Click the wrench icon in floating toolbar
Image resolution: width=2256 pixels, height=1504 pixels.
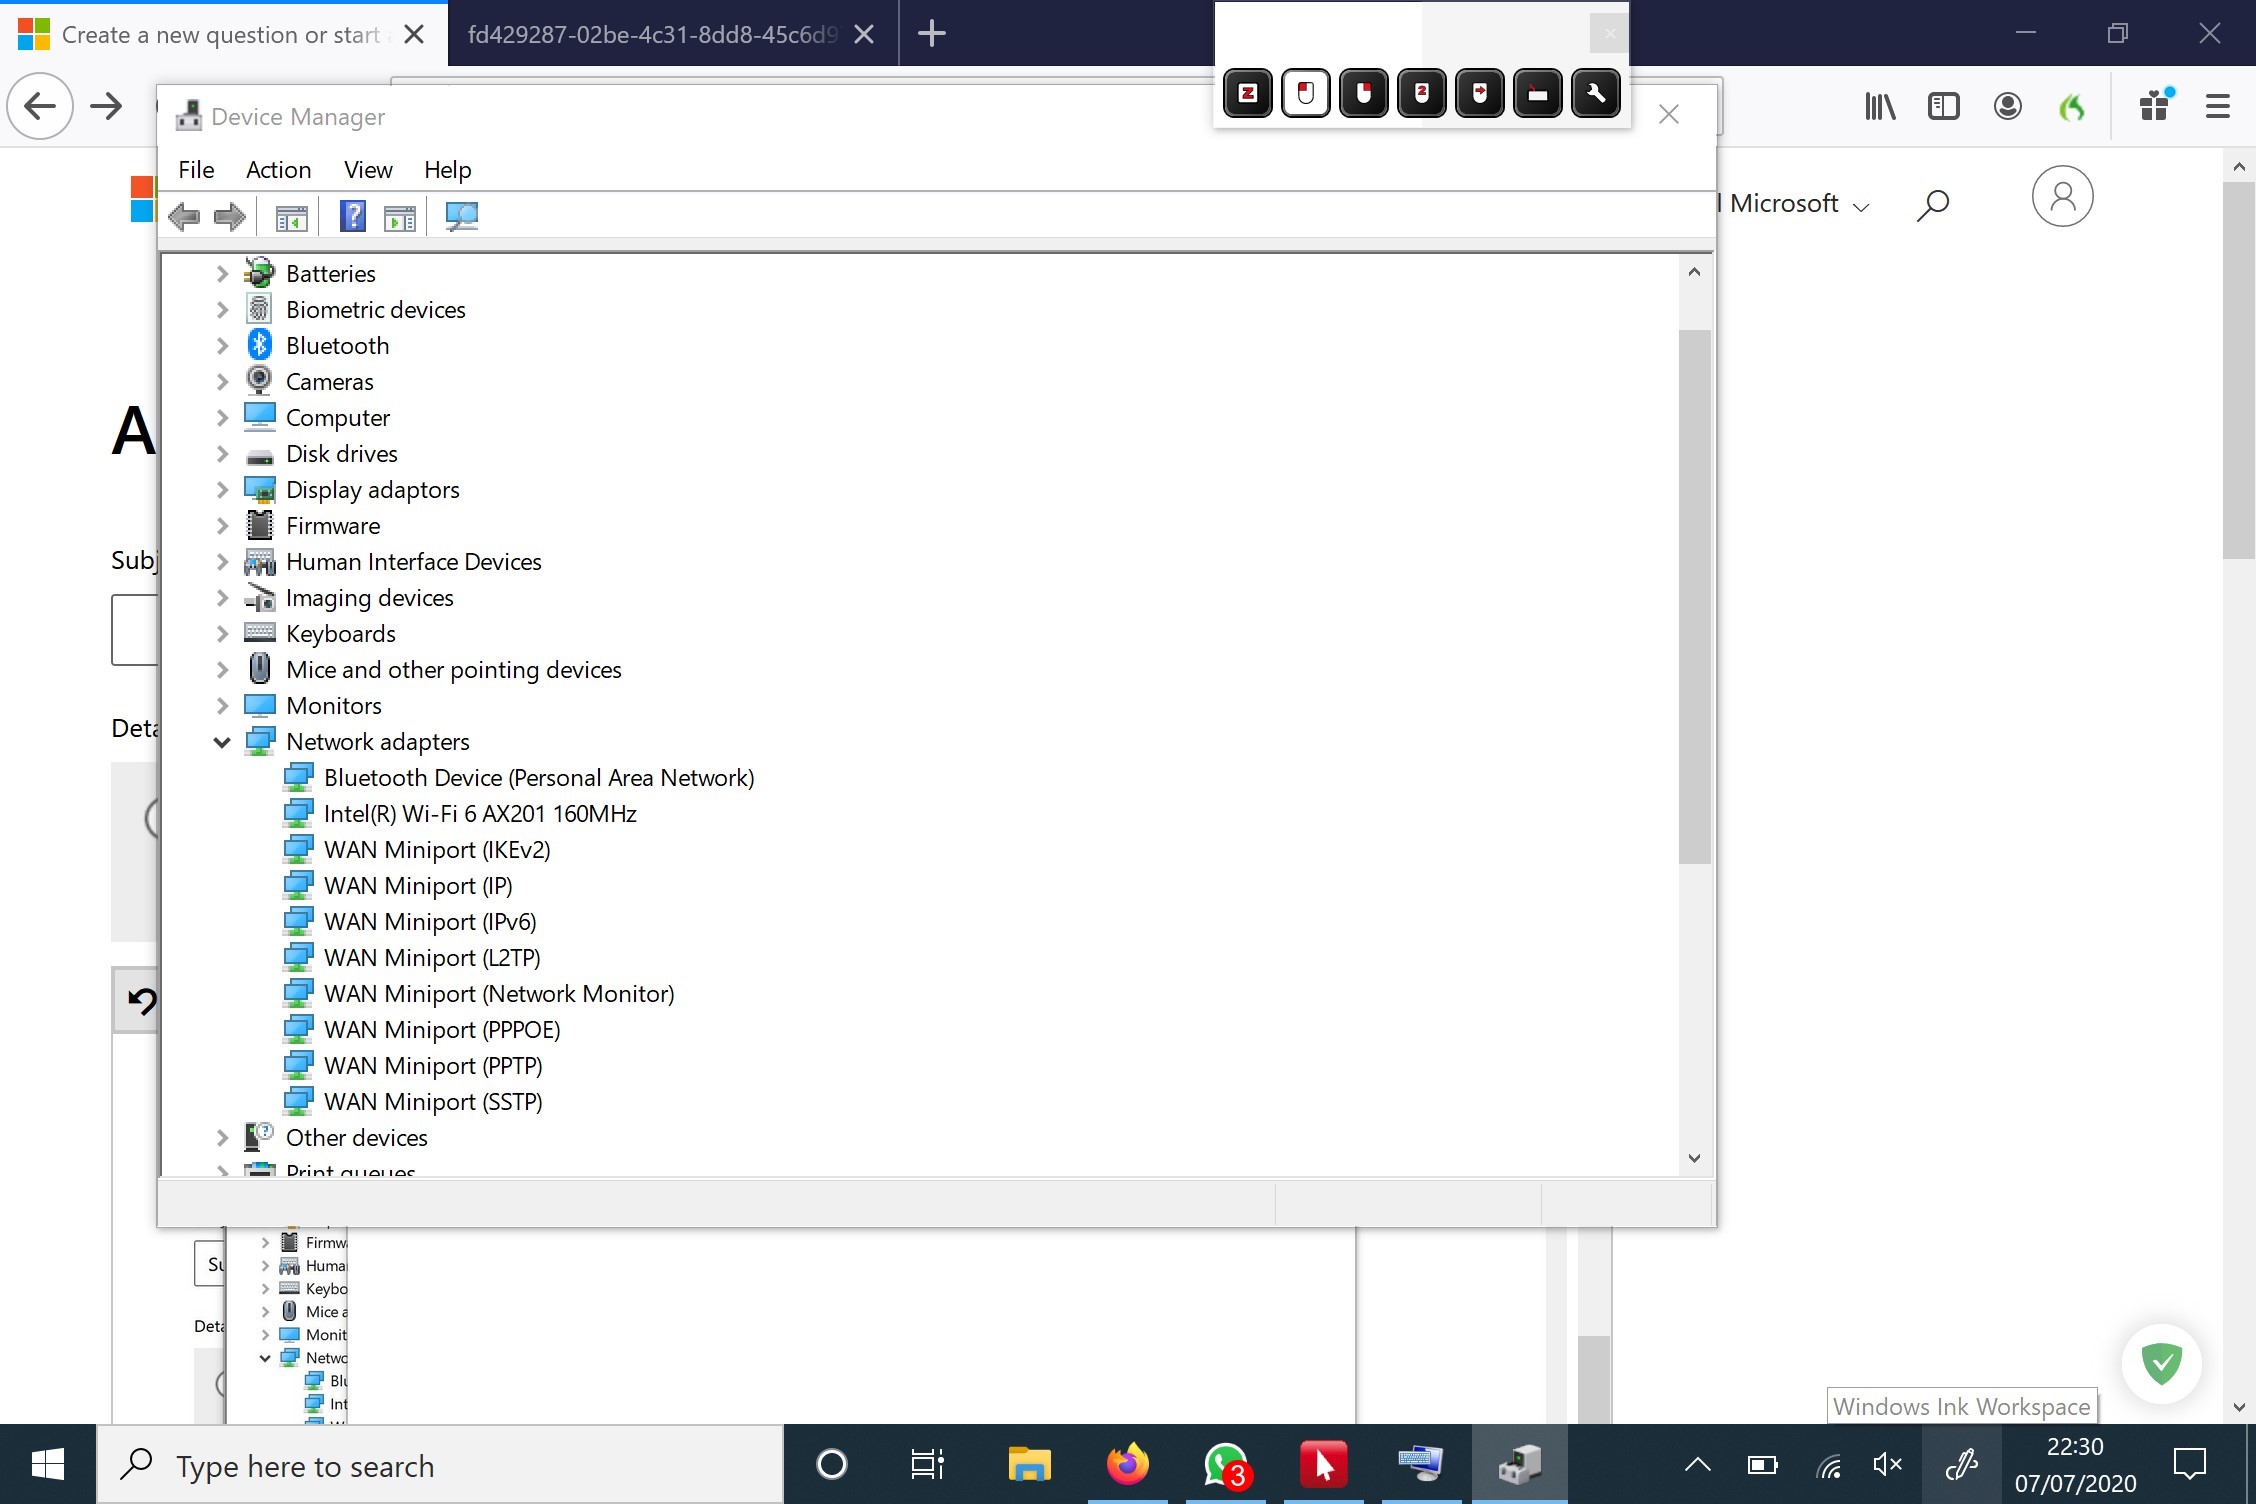pos(1595,94)
